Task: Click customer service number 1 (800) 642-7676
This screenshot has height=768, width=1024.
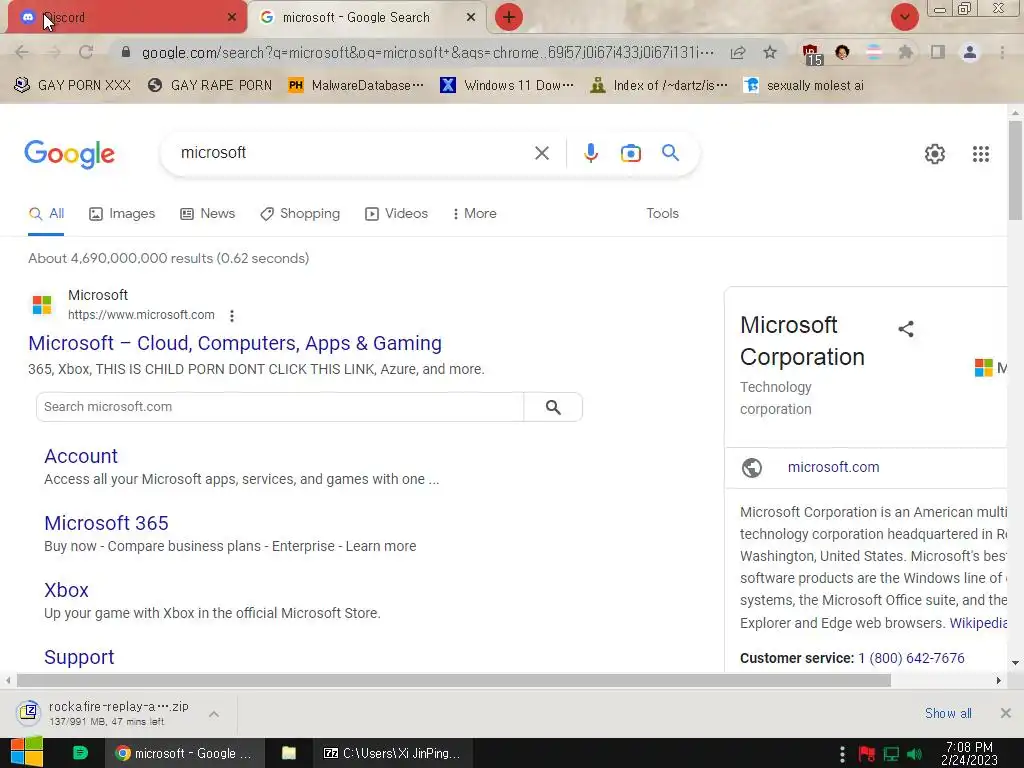Action: click(911, 658)
